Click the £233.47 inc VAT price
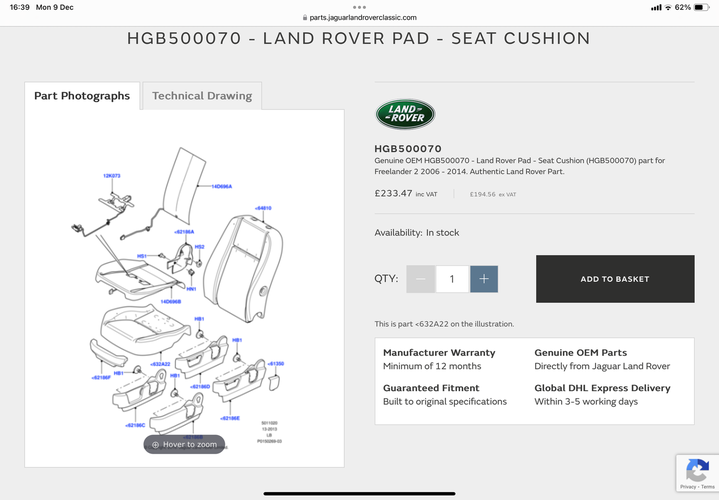Image resolution: width=719 pixels, height=500 pixels. (406, 194)
